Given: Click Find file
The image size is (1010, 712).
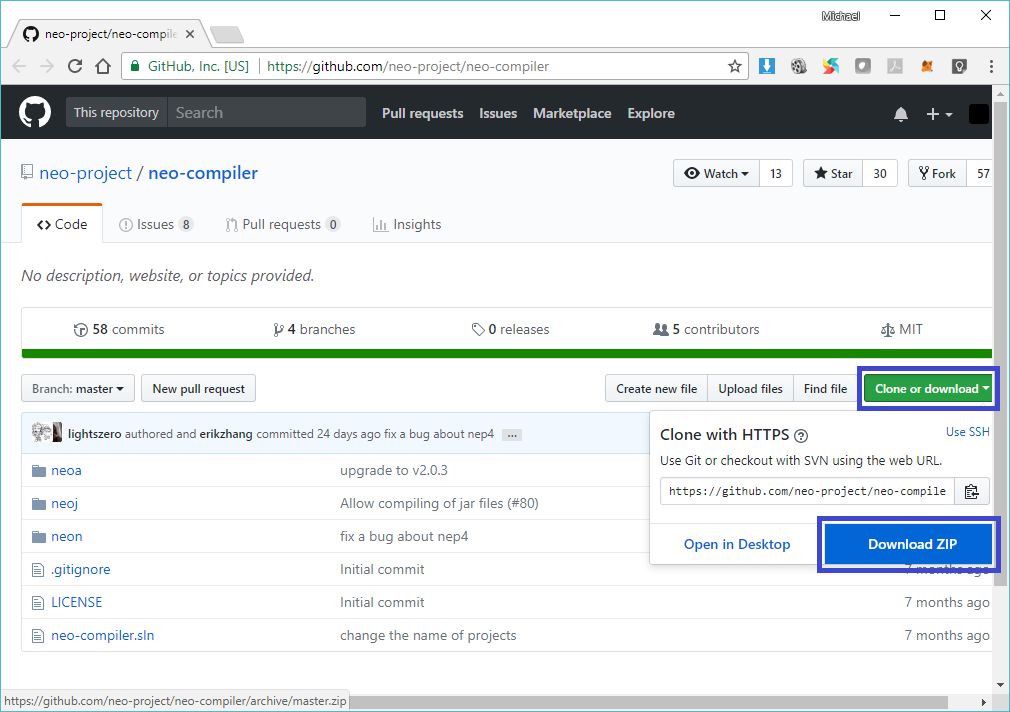Looking at the screenshot, I should (x=825, y=389).
